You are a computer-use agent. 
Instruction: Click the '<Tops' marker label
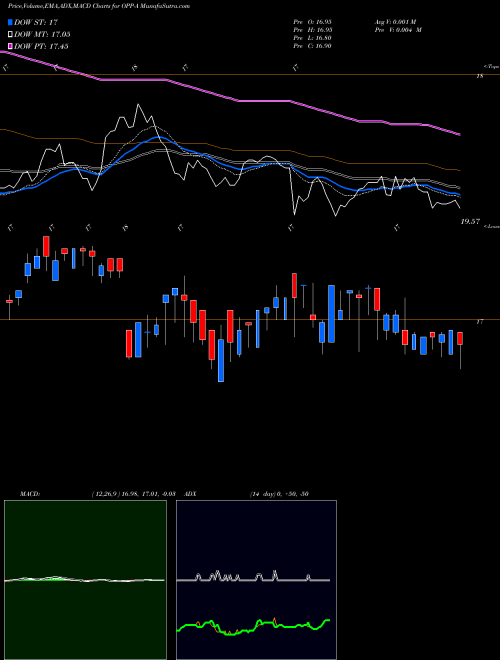point(491,67)
